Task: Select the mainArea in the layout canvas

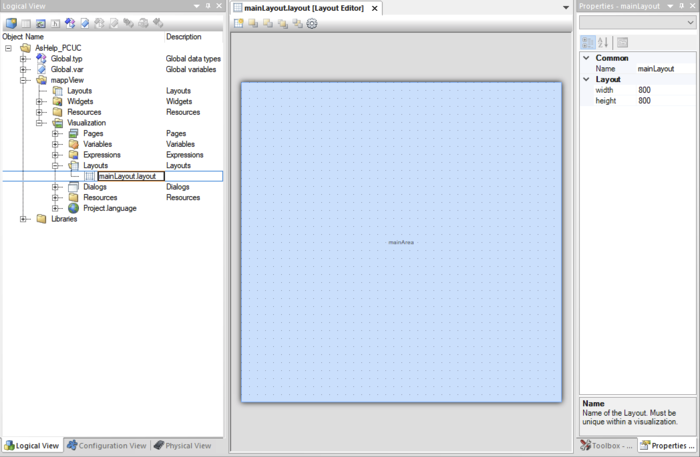Action: (x=401, y=242)
